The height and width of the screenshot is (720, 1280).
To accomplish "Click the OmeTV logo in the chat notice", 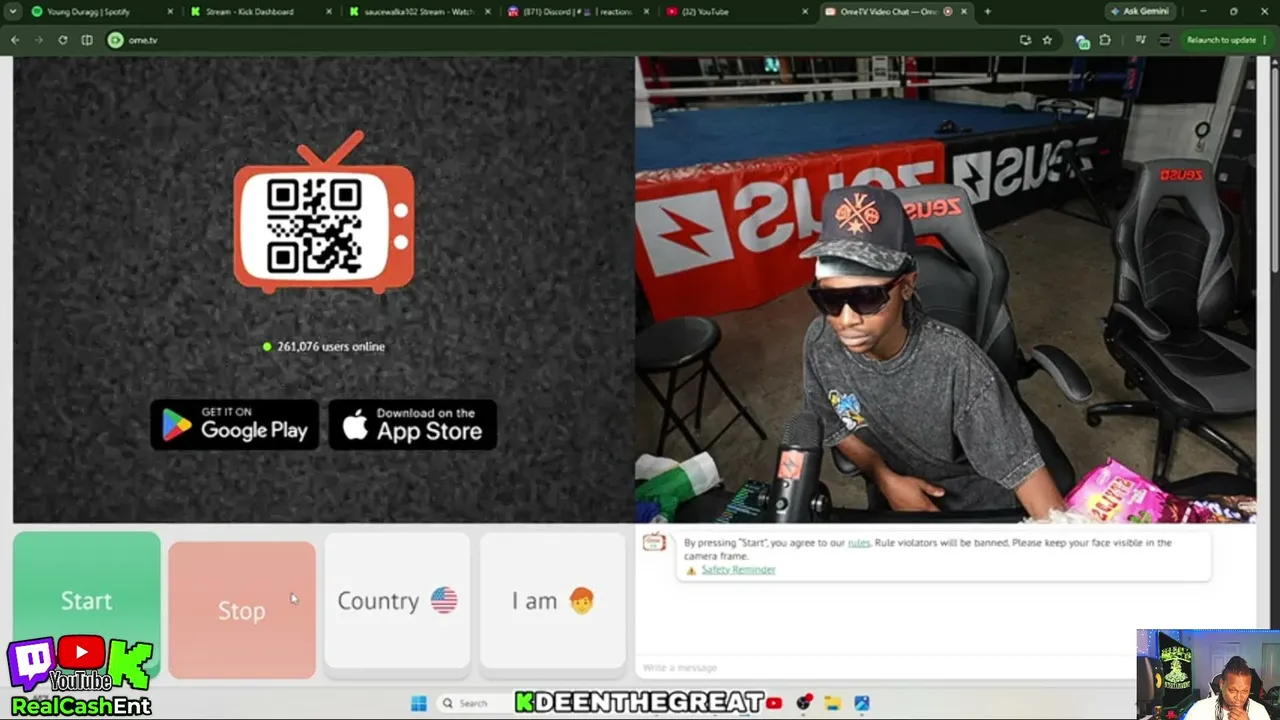I will point(654,542).
